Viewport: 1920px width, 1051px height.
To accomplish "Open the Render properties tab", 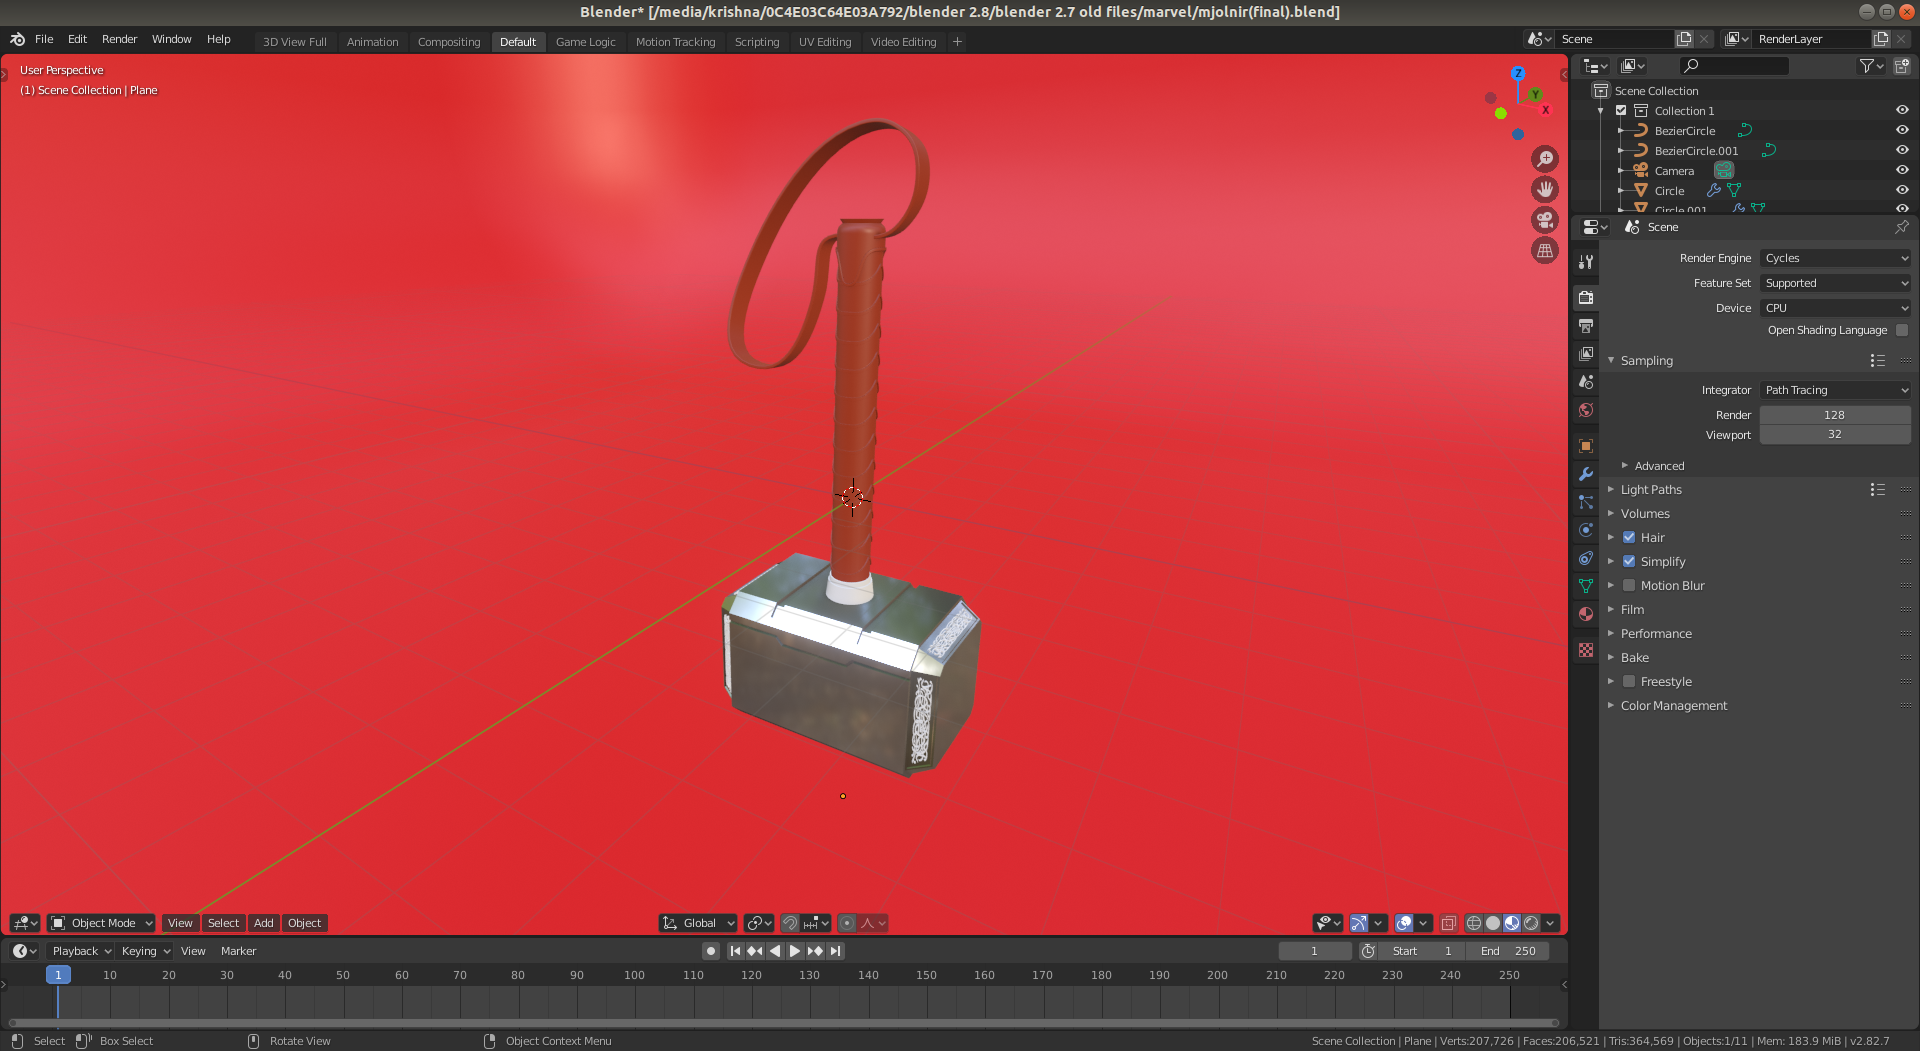I will click(x=1586, y=297).
